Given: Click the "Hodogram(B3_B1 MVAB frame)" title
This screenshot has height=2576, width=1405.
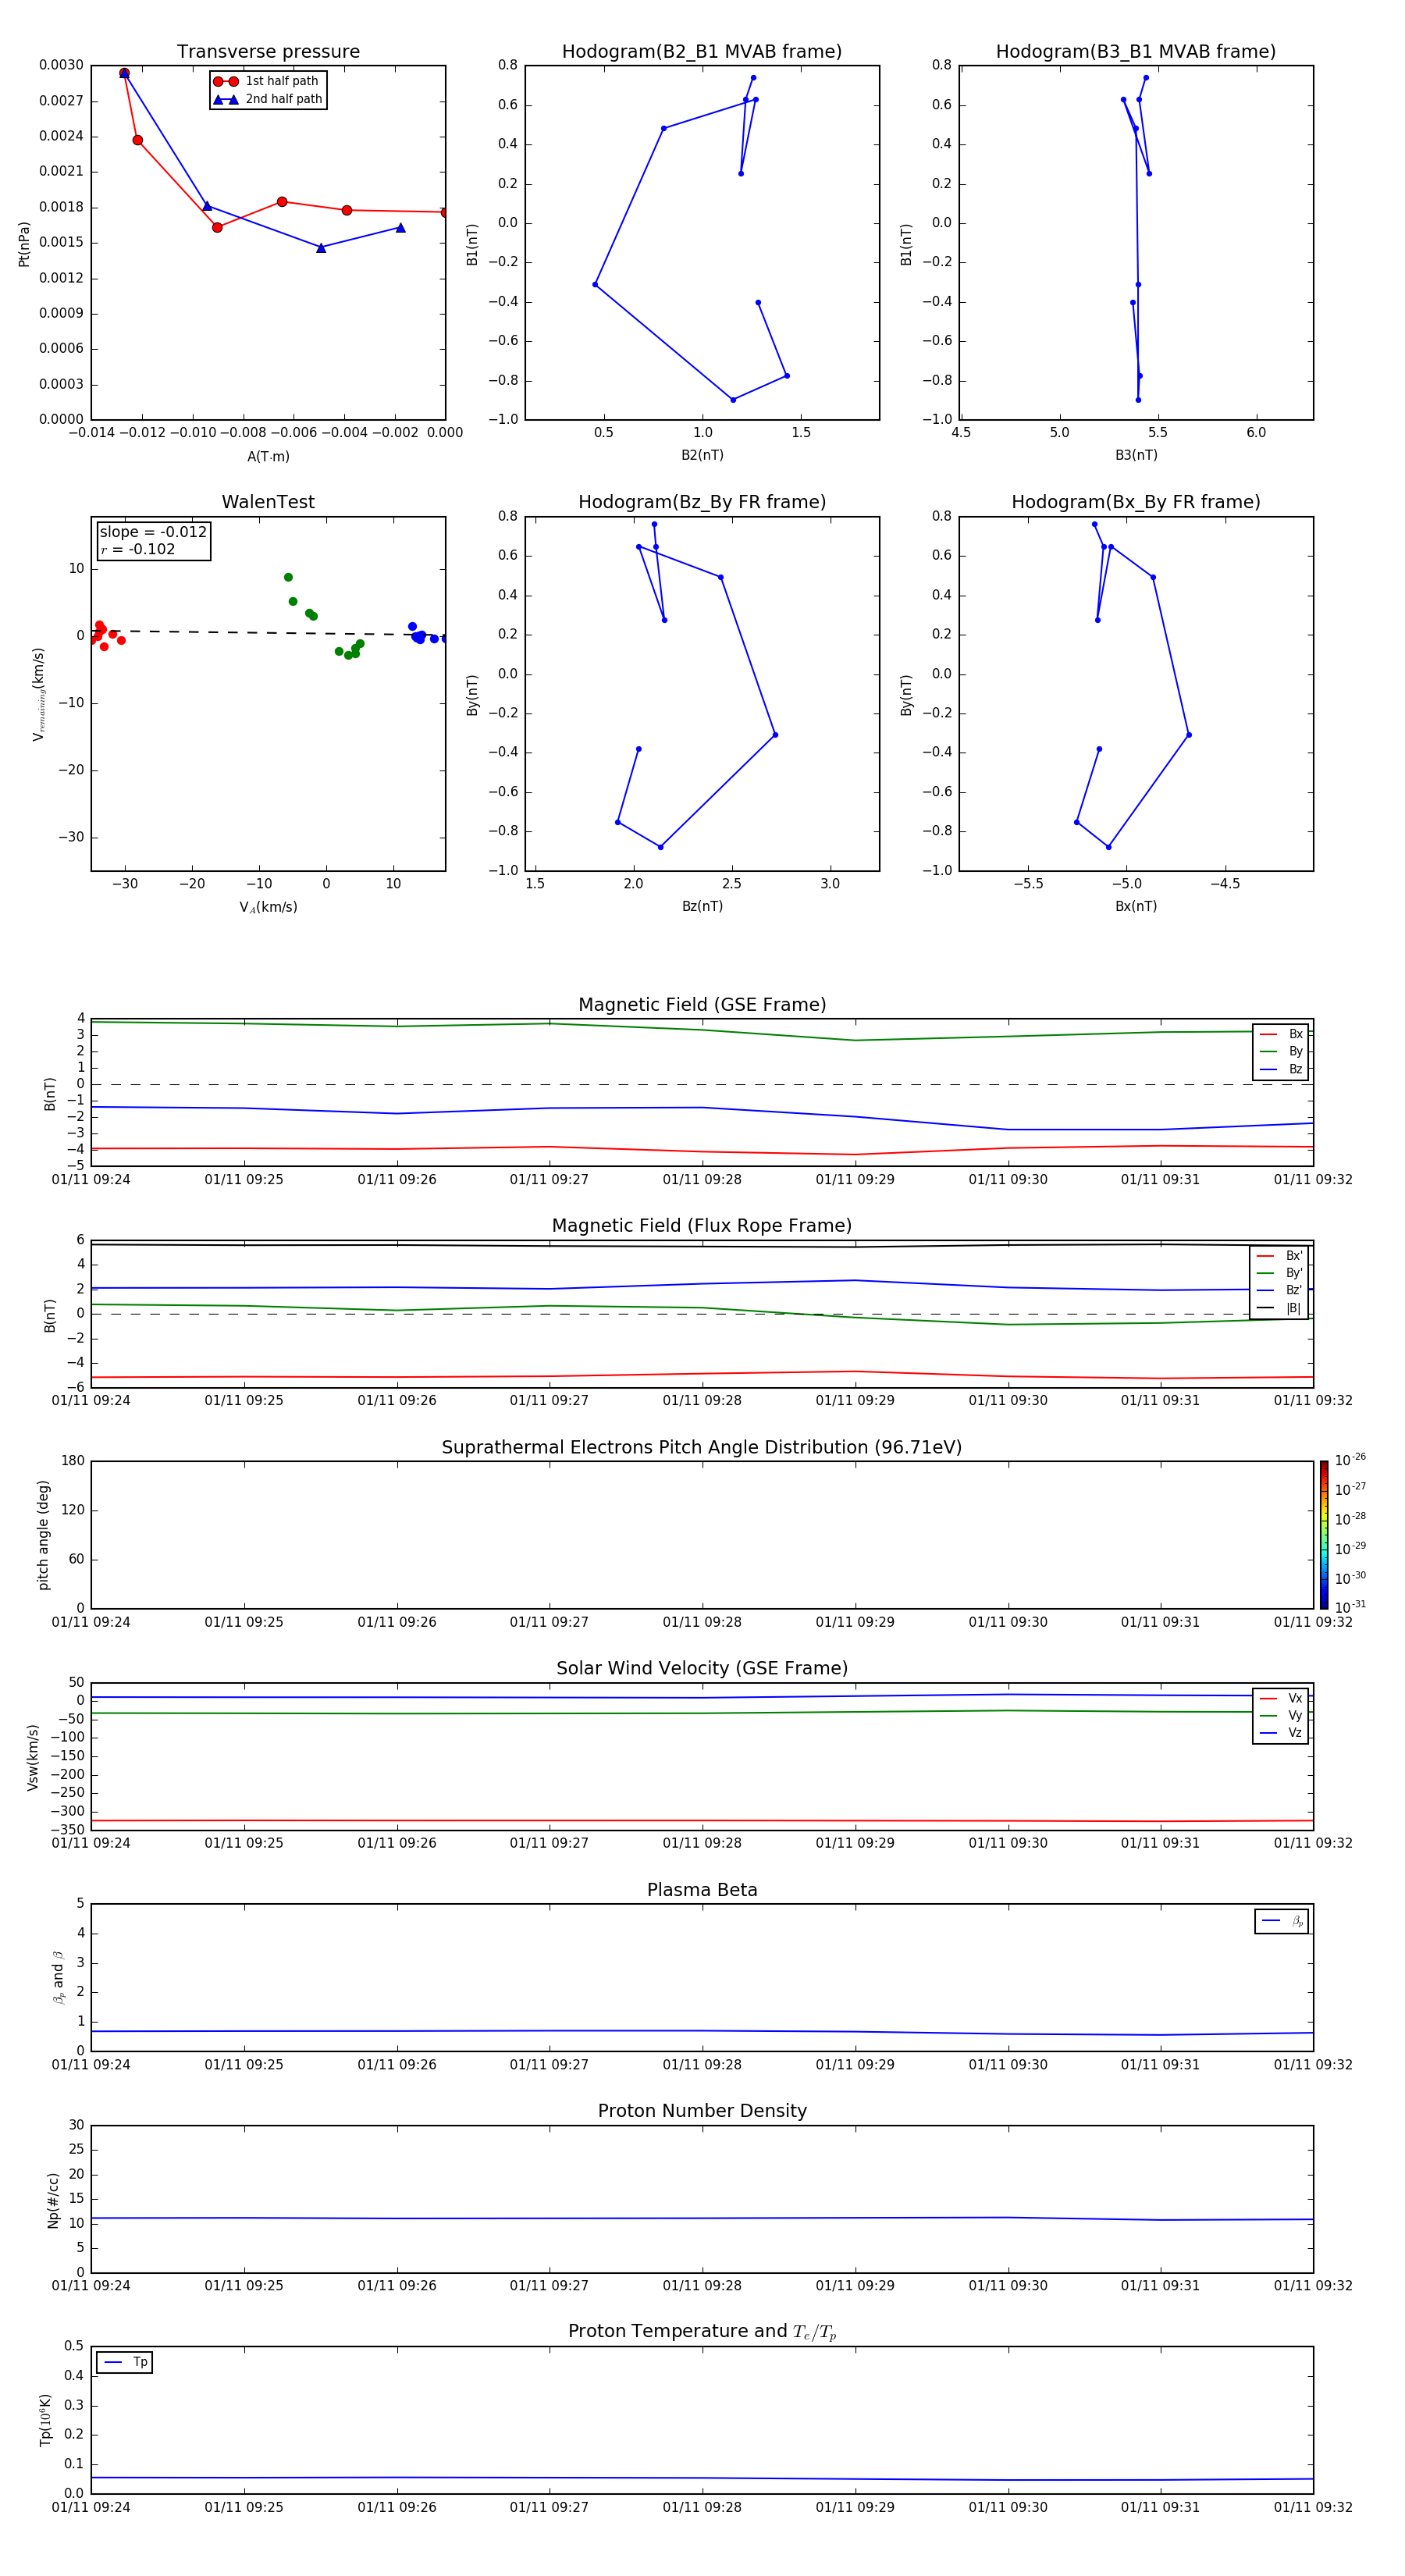Looking at the screenshot, I should click(1136, 51).
